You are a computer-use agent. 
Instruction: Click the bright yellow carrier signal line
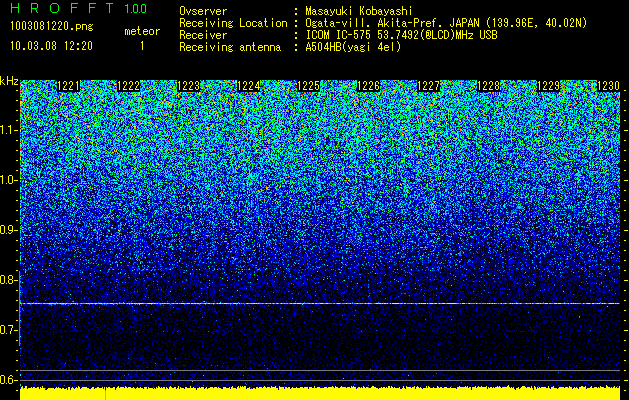click(x=320, y=304)
